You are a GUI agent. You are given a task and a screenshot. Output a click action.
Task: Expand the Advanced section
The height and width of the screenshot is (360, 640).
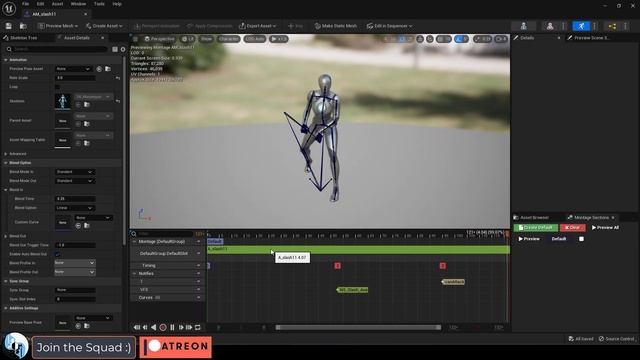(x=6, y=154)
